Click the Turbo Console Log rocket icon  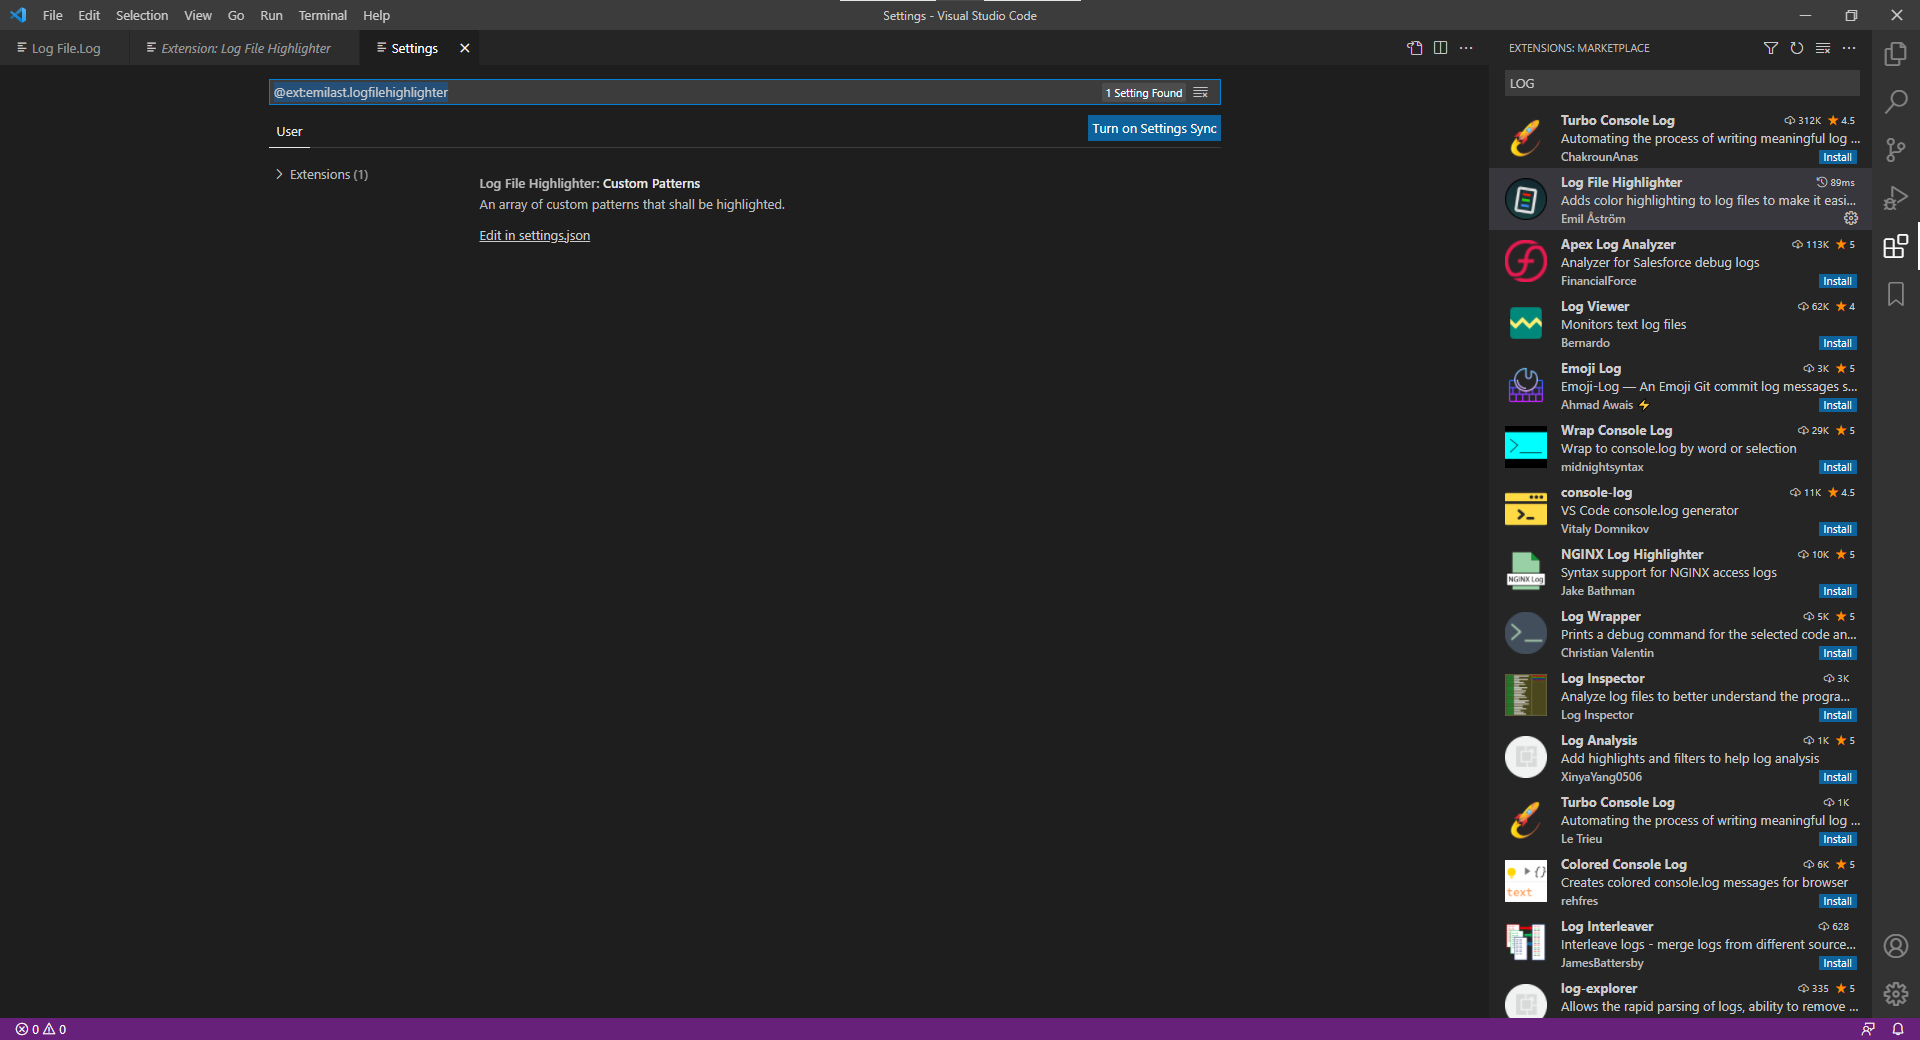click(x=1525, y=138)
